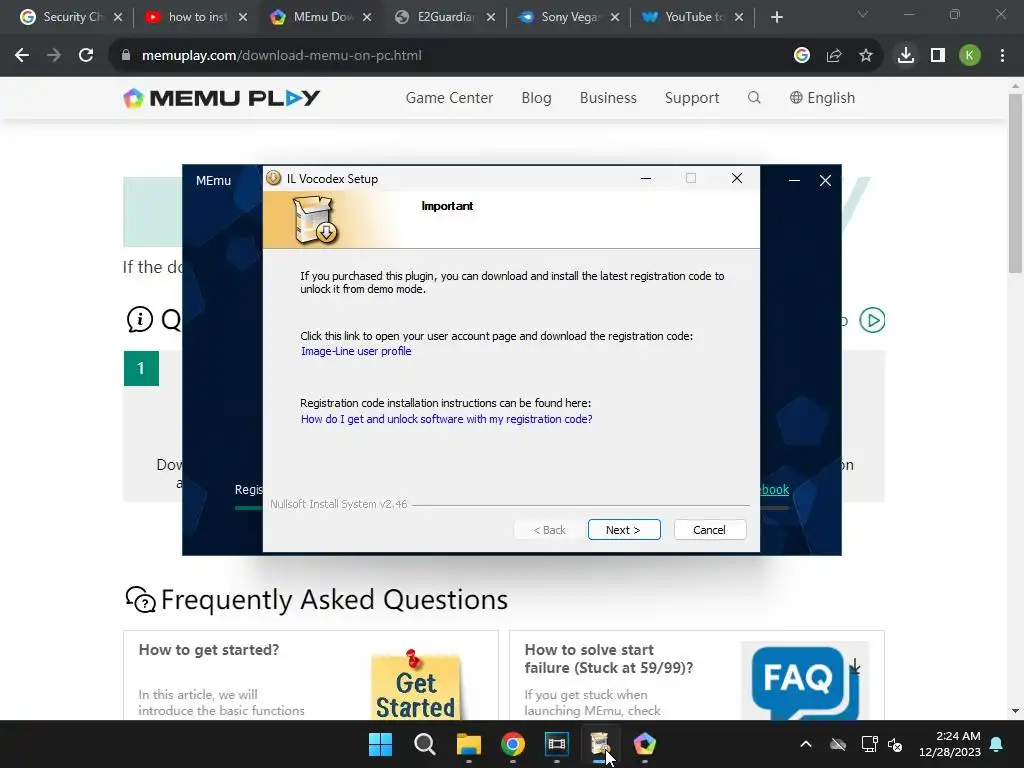Close the IL Vocodex Setup dialog
This screenshot has height=768, width=1024.
point(737,178)
